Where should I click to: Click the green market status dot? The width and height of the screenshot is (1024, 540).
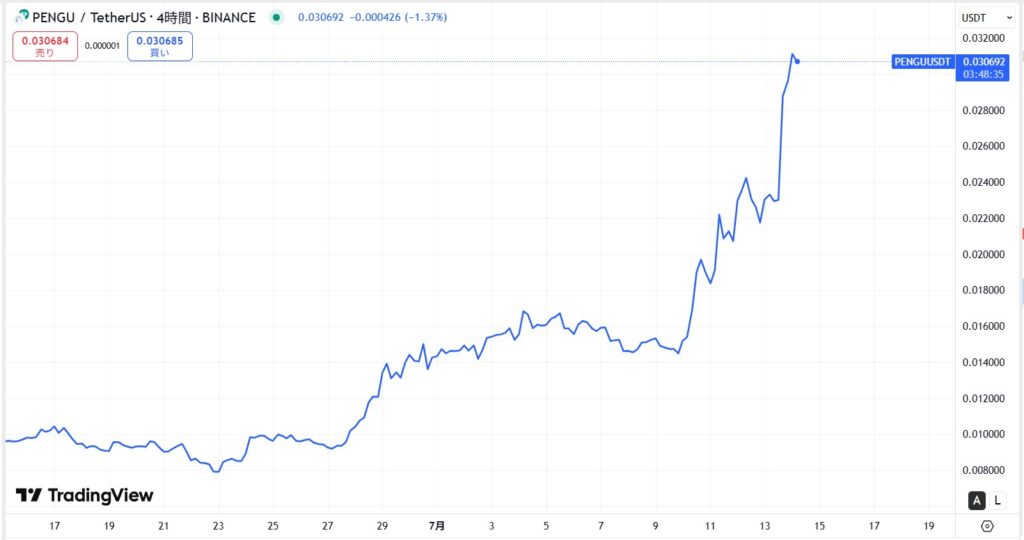[x=276, y=18]
